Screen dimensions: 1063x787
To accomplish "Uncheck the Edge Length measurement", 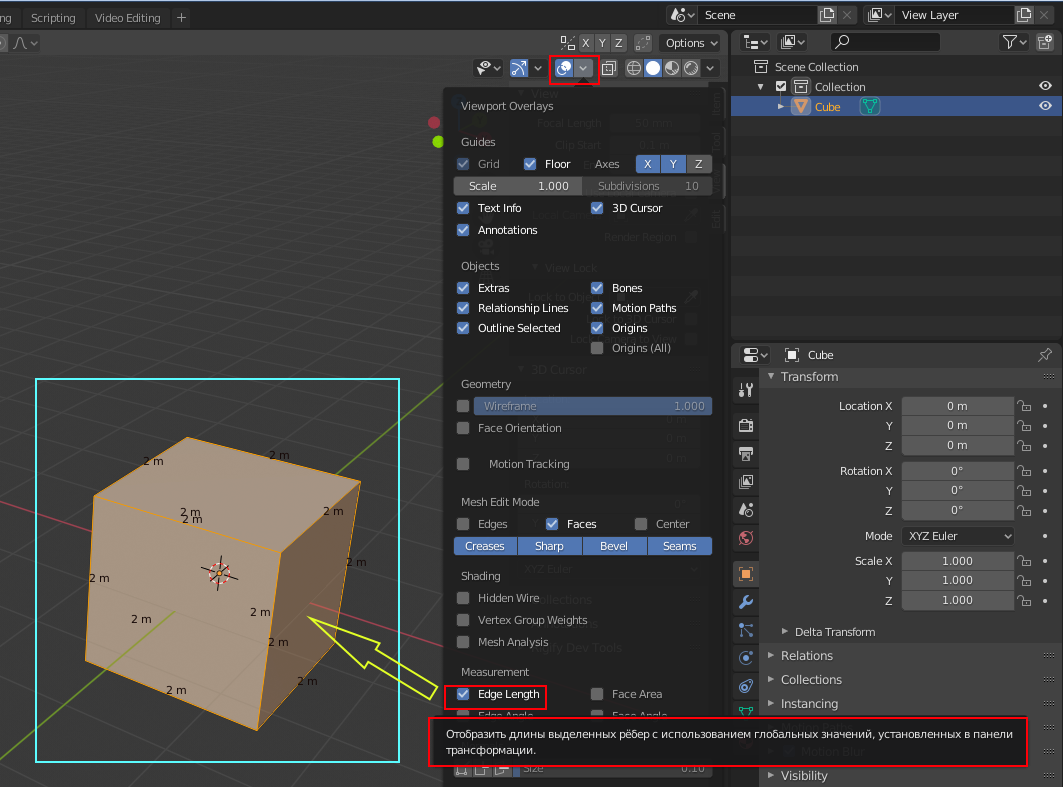I will pyautogui.click(x=463, y=694).
